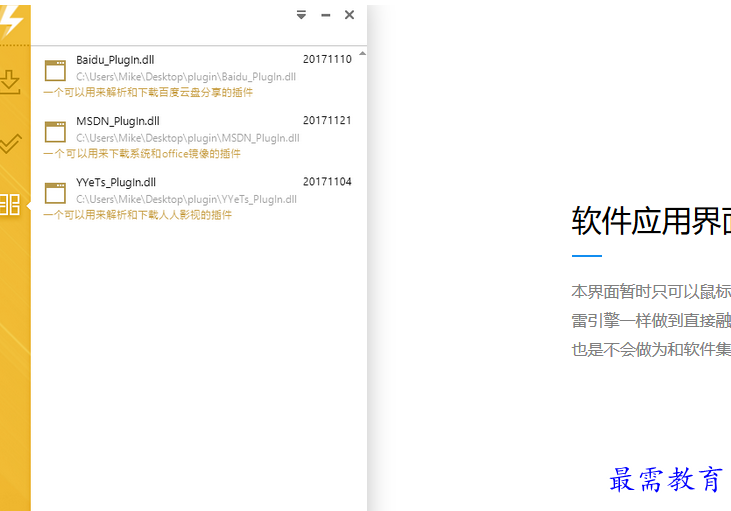Screen dimensions: 731x511
Task: Click the MSDN_PlugIn.dll file path
Action: point(188,138)
